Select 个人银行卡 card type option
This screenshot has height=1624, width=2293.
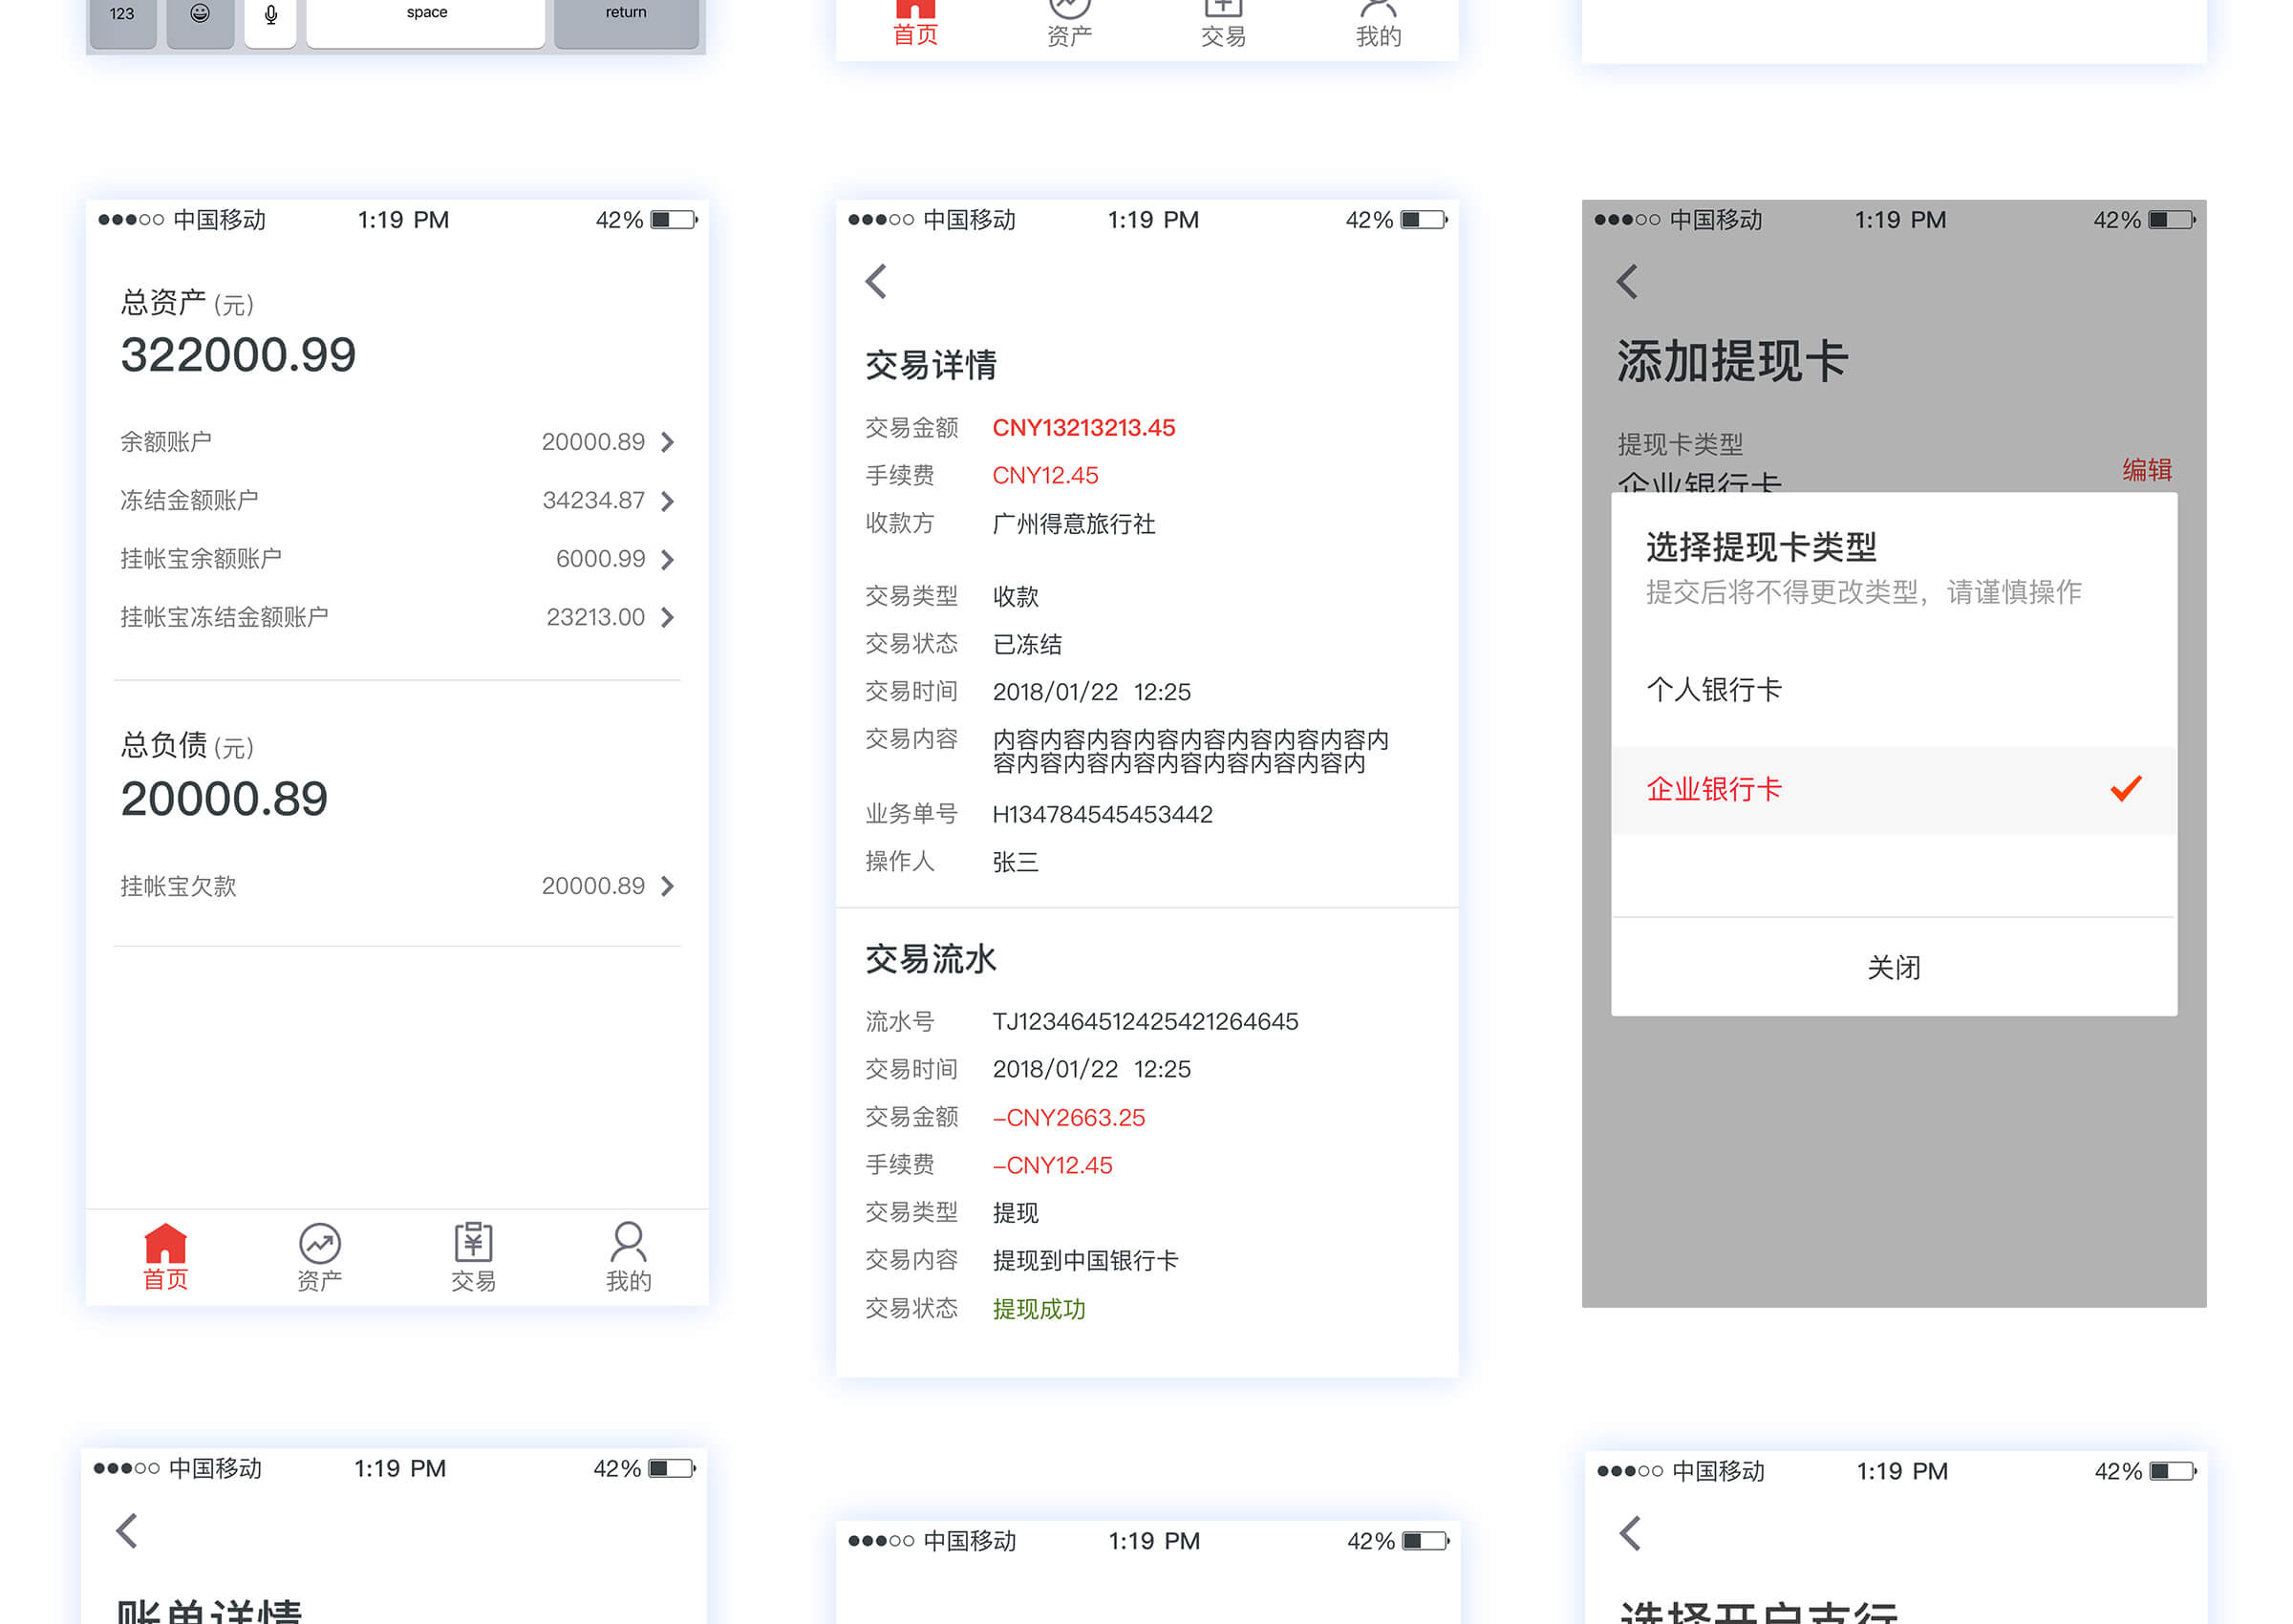pyautogui.click(x=1713, y=689)
